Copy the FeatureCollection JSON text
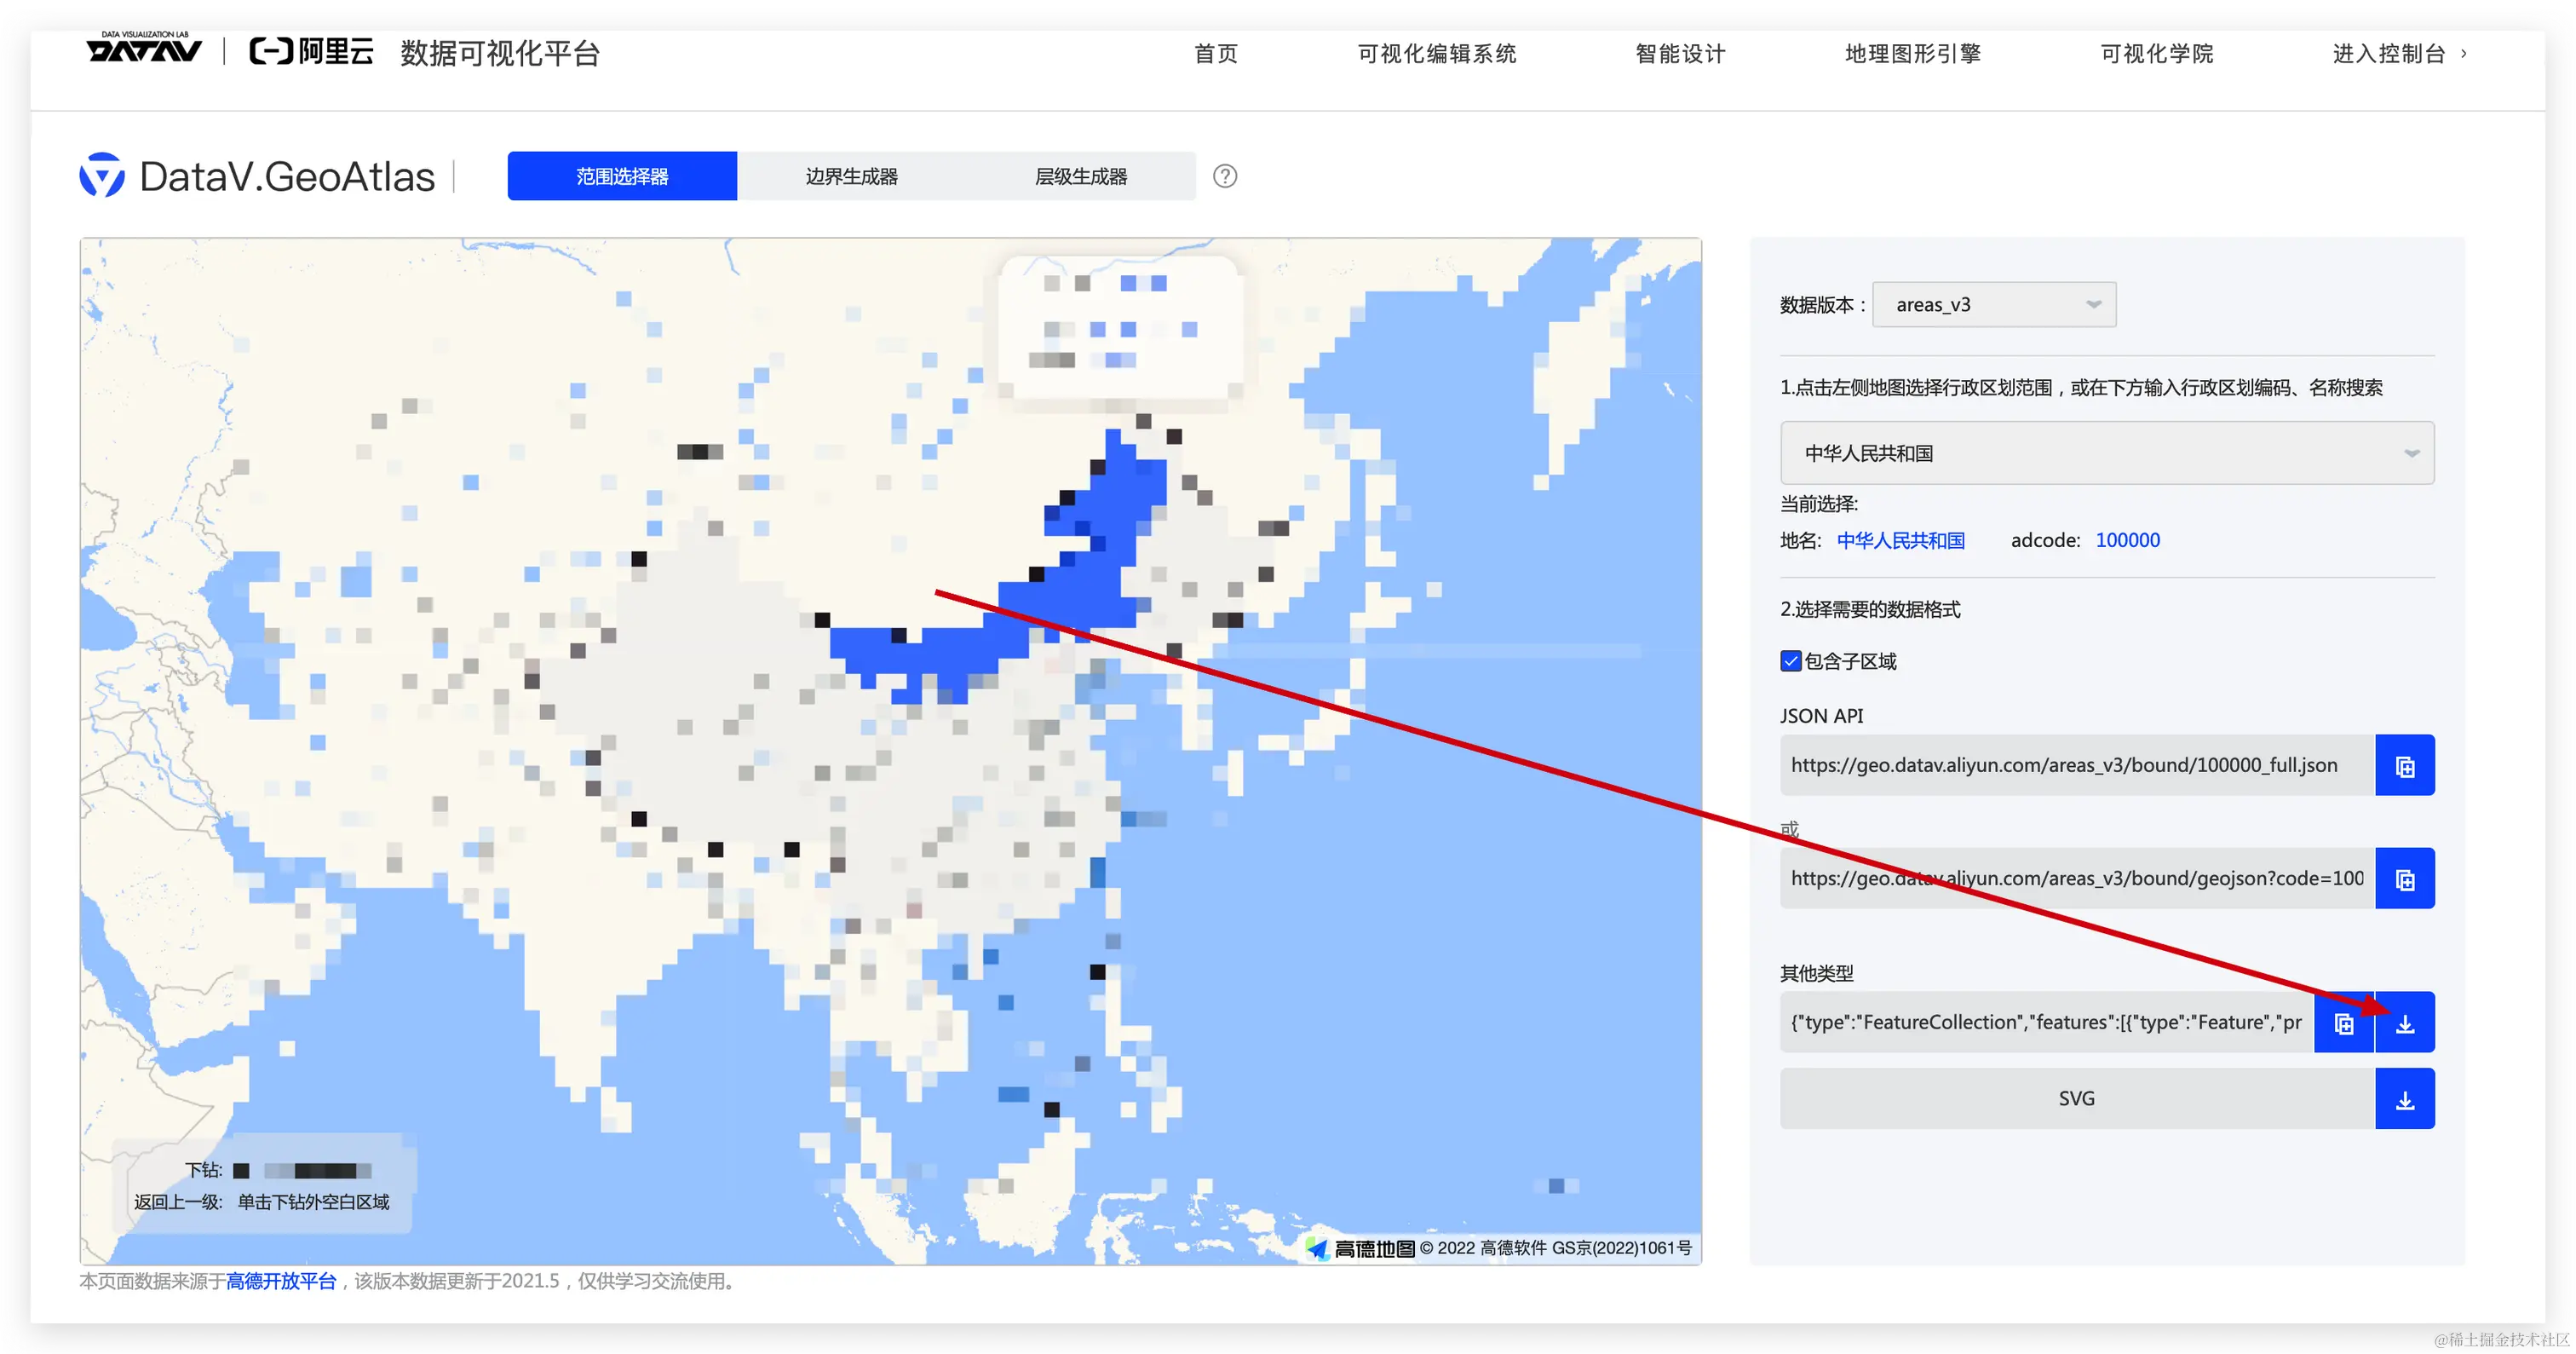2576x1354 pixels. [2343, 1023]
